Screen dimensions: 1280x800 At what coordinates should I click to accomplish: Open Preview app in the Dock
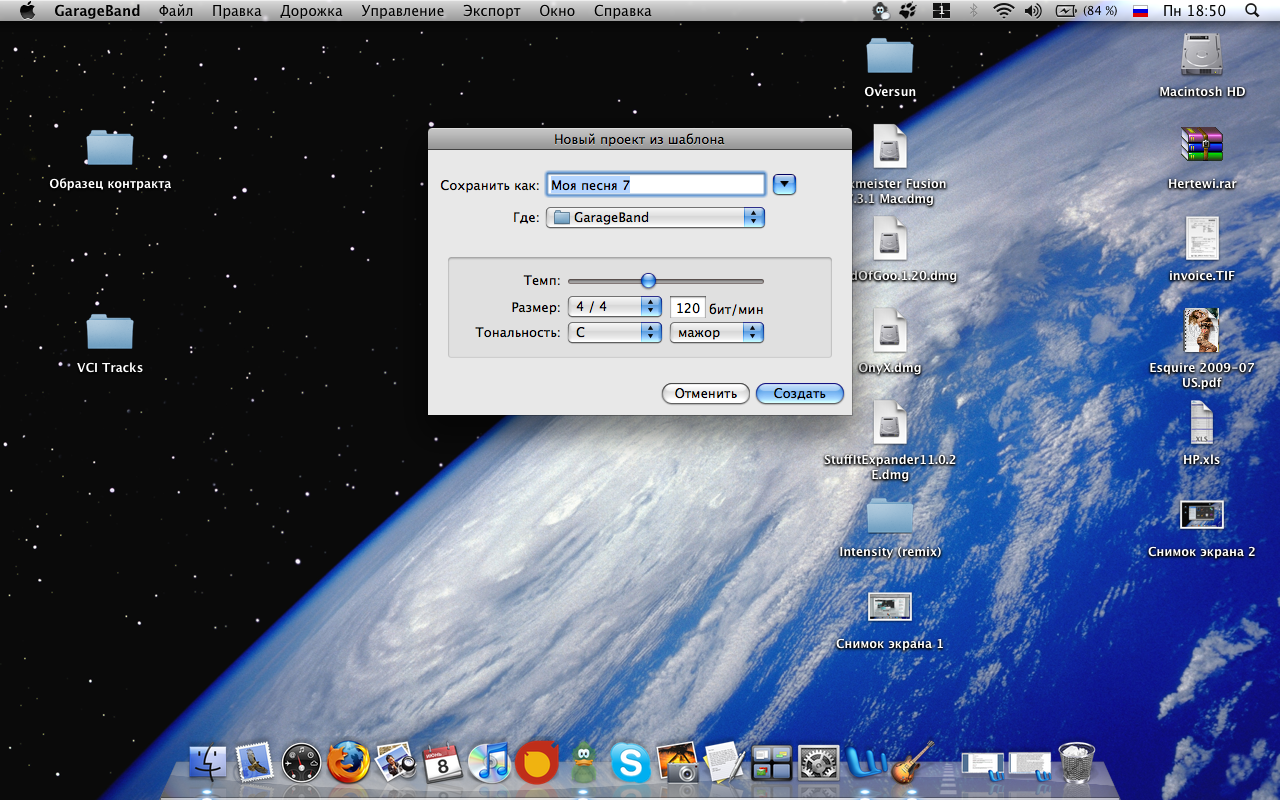point(395,763)
